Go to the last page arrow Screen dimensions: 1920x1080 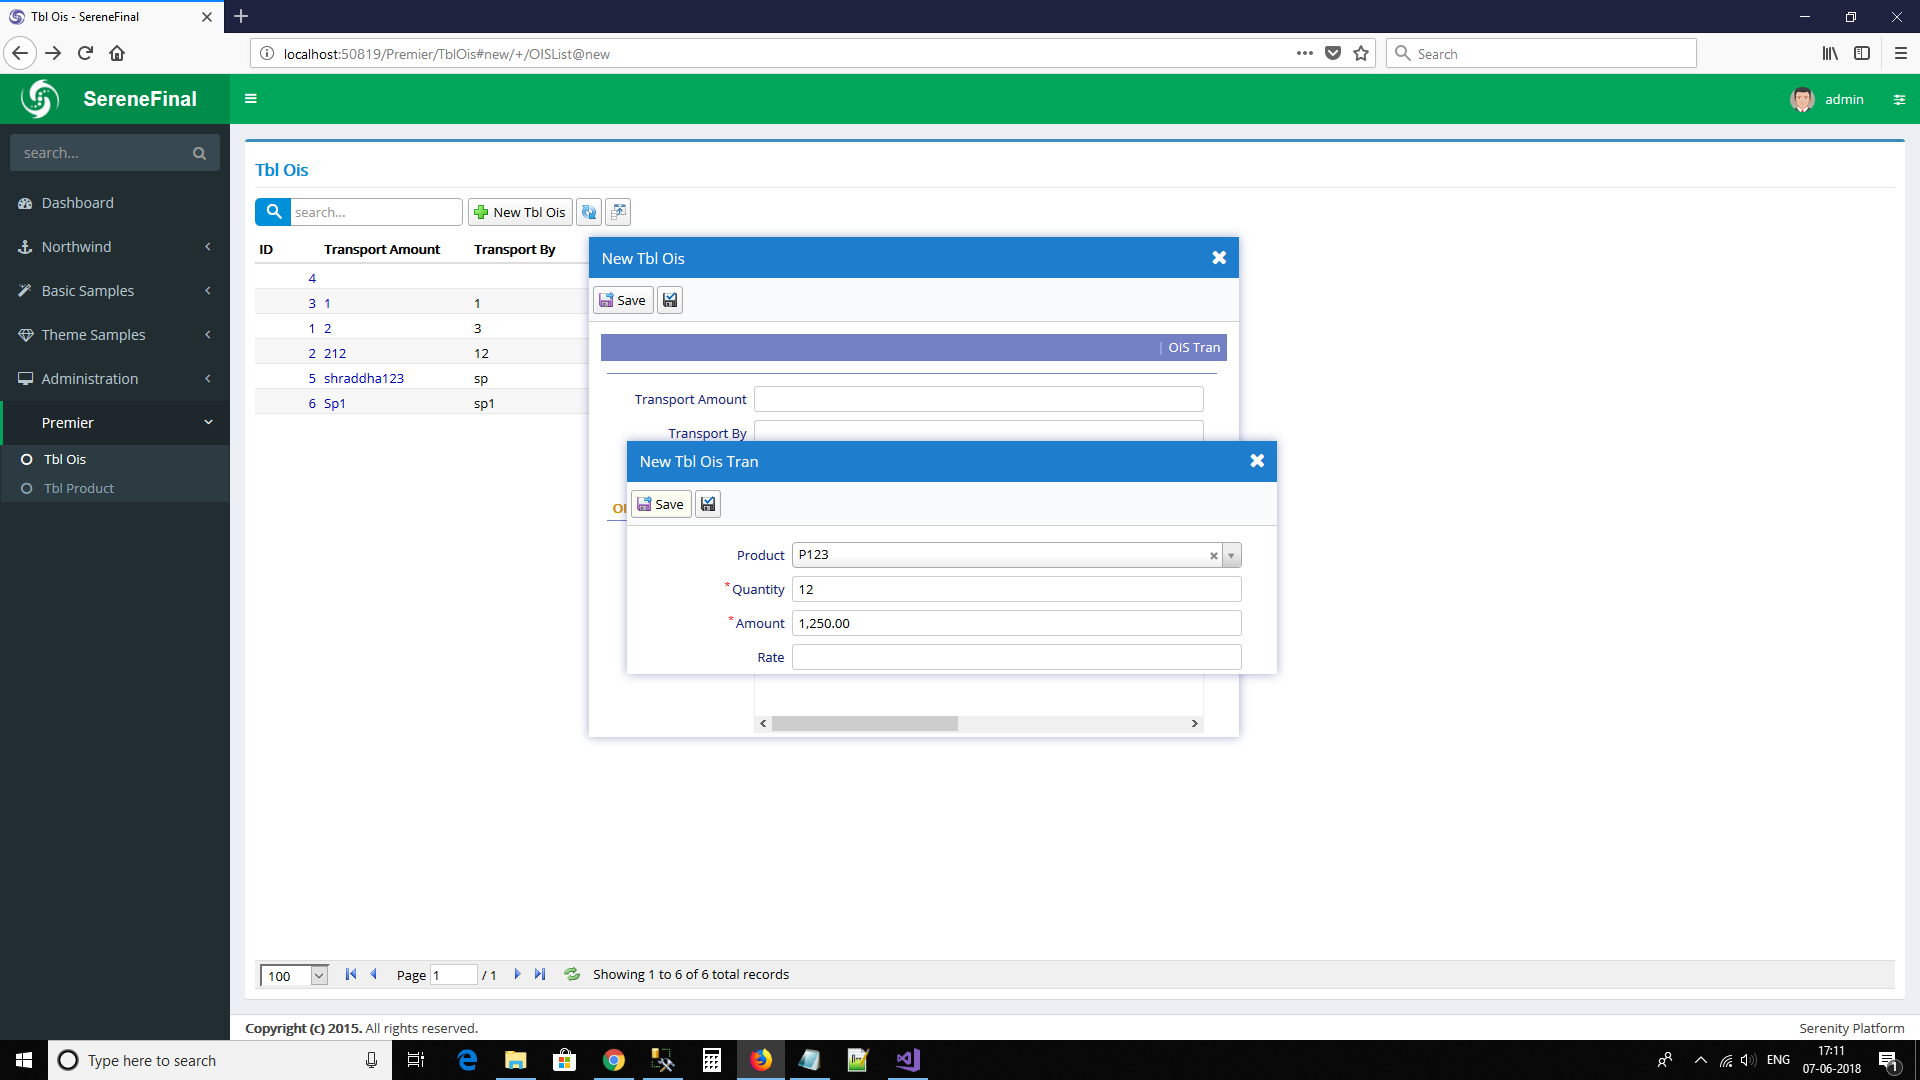pos(540,974)
